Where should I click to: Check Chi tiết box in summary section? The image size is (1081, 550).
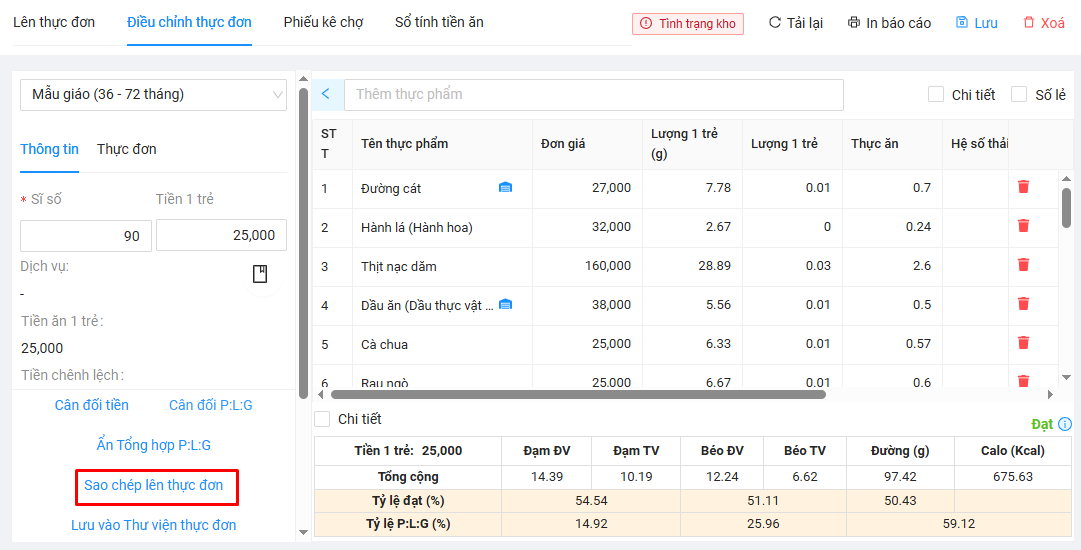point(322,419)
